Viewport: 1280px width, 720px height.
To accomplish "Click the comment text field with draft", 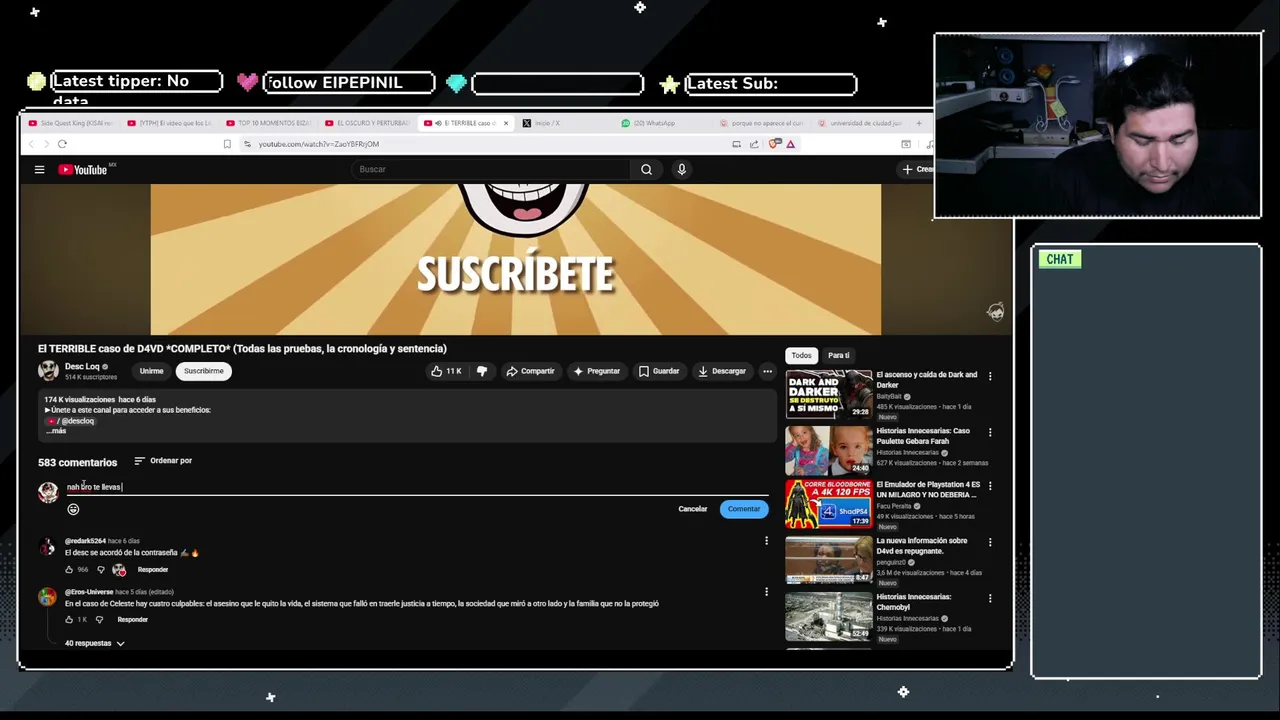I will [417, 487].
